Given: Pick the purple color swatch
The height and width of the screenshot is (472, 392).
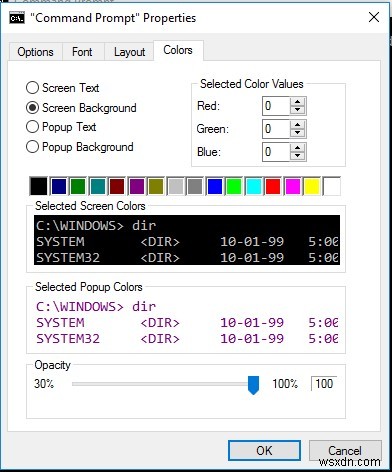Looking at the screenshot, I should pos(137,186).
